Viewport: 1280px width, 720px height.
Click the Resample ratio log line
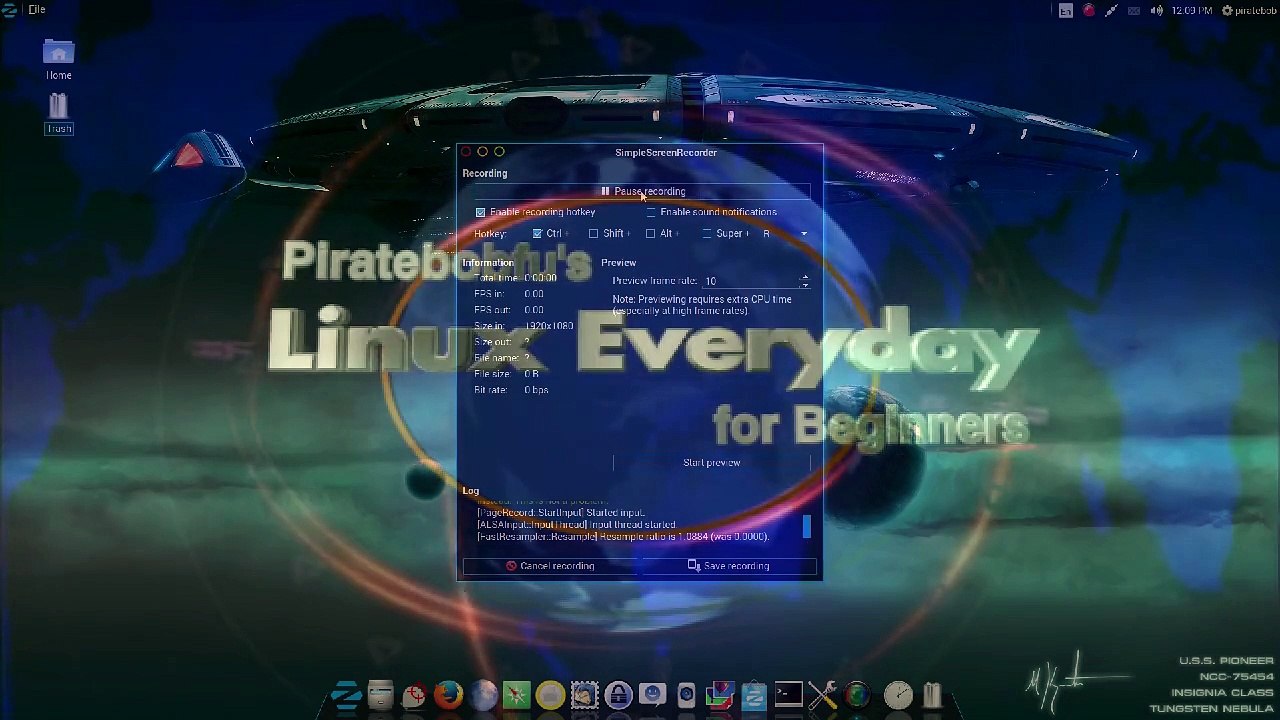(x=623, y=537)
